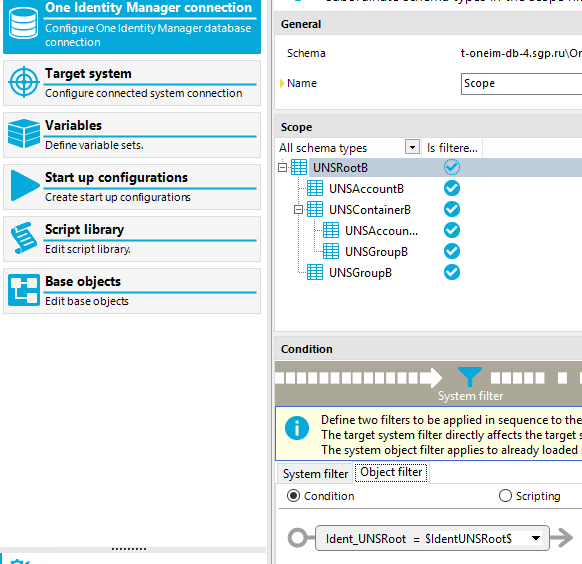Toggle the filtered checkmark for UNSContainerB

452,209
